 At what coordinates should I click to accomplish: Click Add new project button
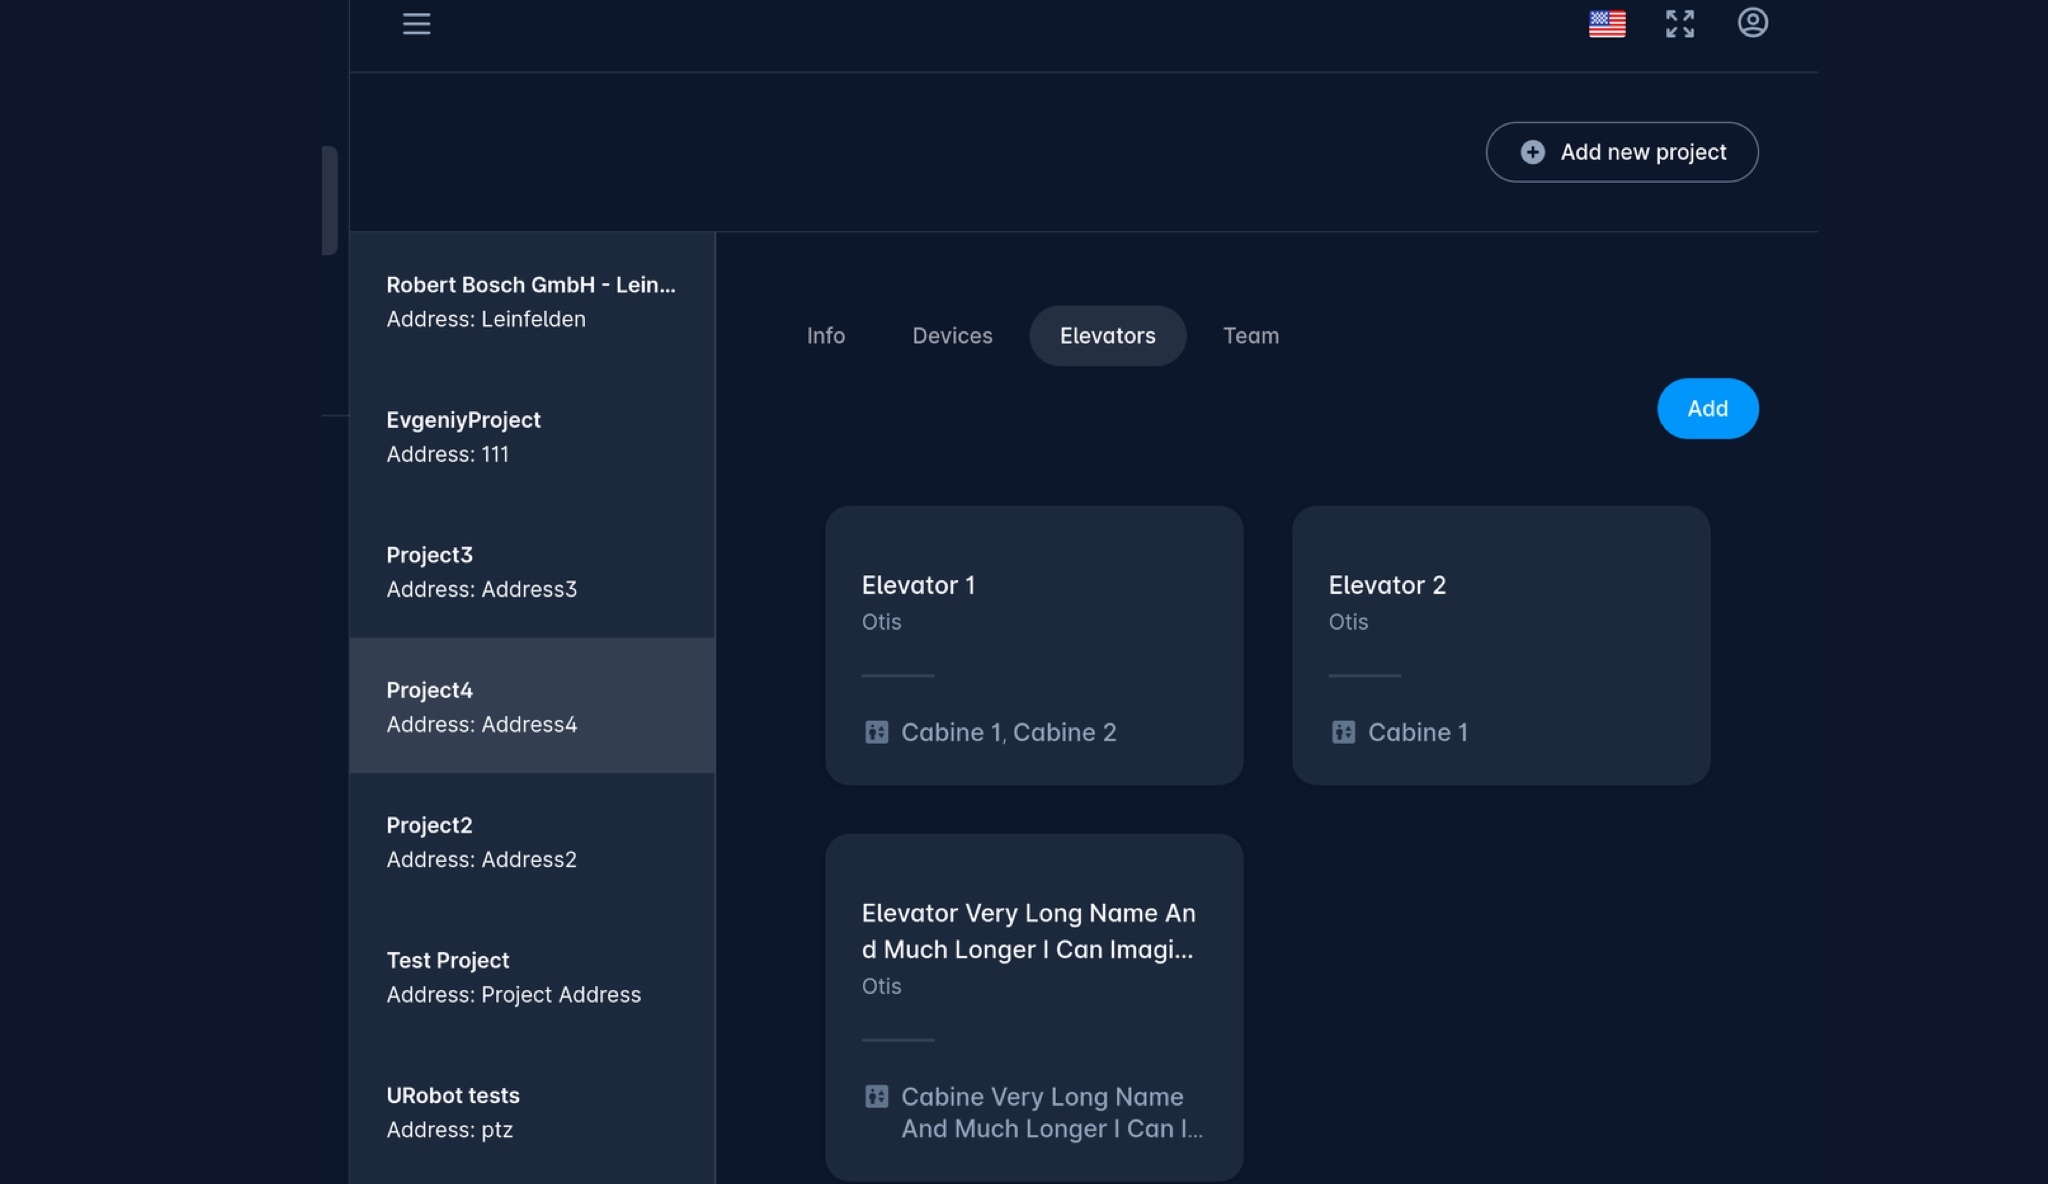tap(1622, 152)
